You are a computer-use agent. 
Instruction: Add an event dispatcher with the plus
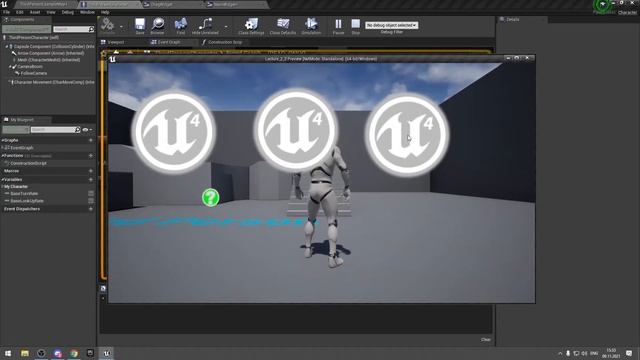(x=91, y=209)
